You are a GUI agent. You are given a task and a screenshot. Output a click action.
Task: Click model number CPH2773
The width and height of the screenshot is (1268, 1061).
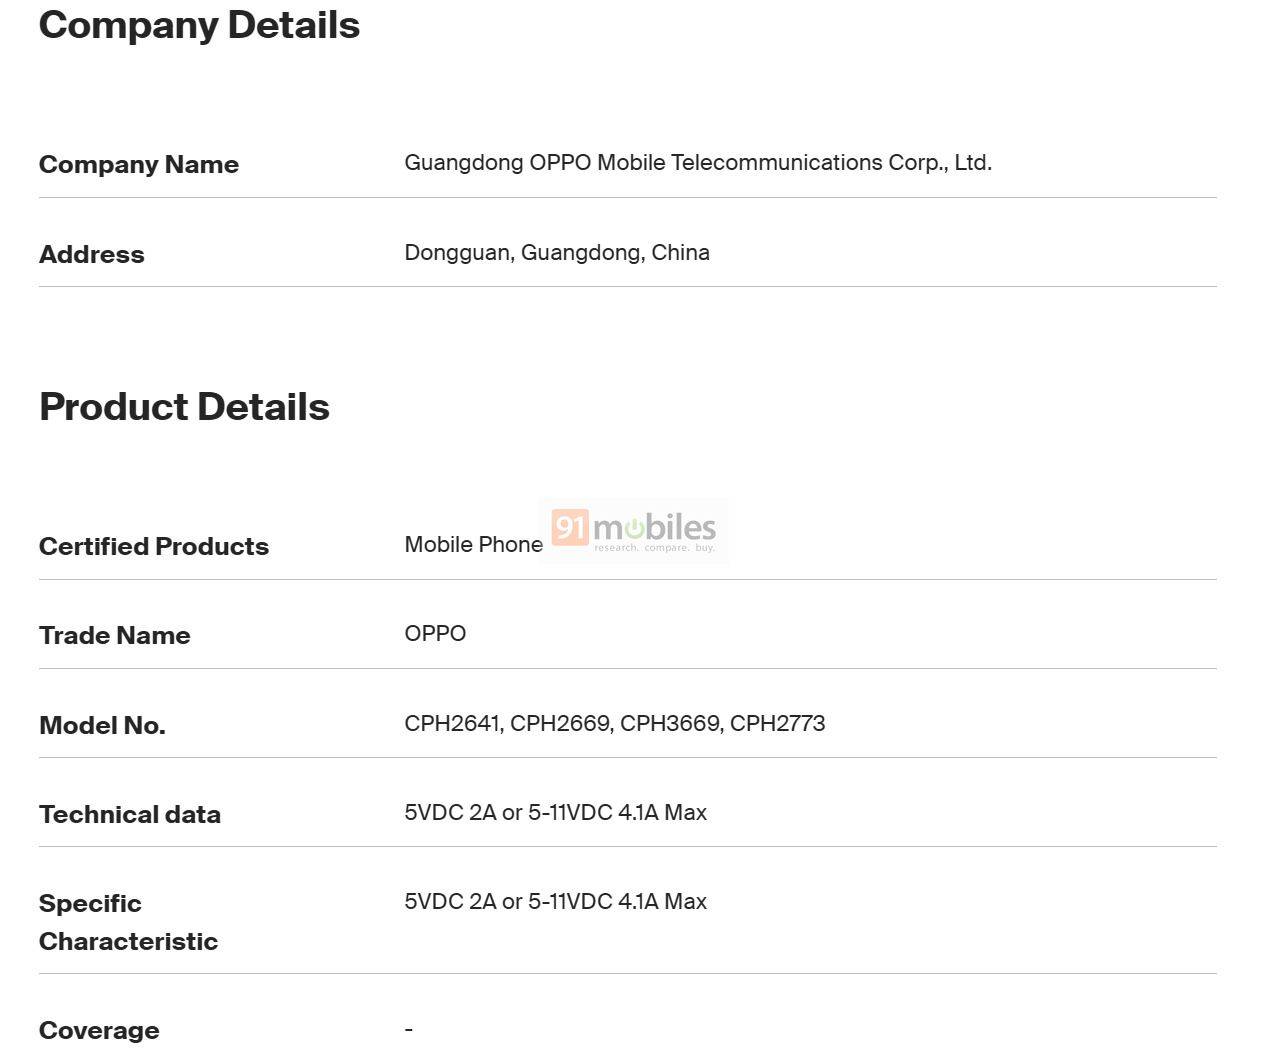777,724
